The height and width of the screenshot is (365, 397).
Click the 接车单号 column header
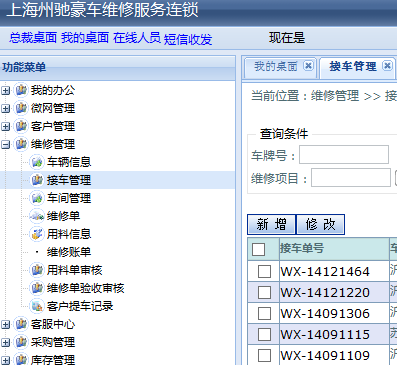coord(334,249)
